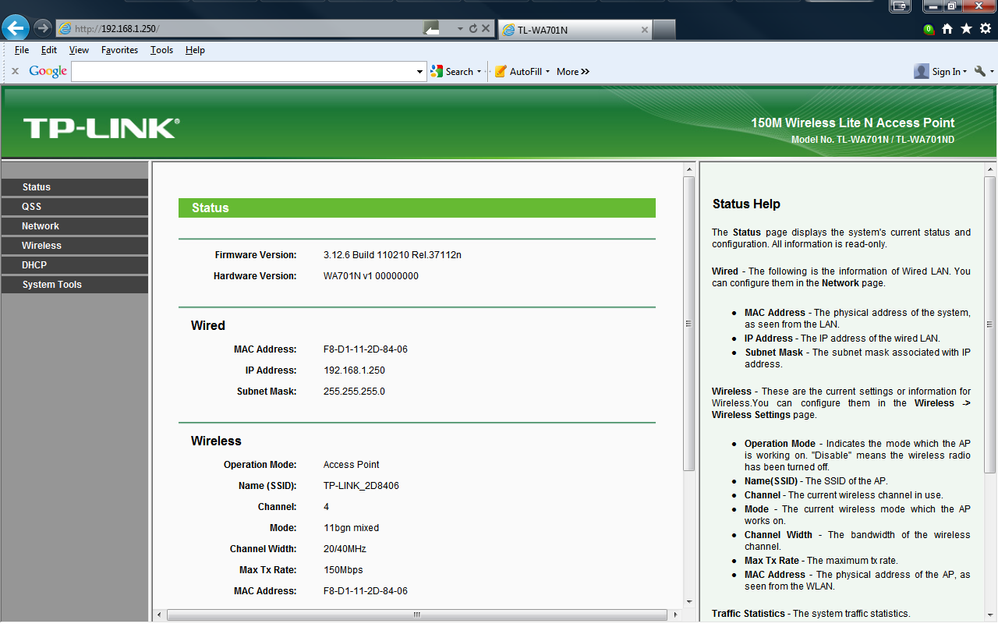Image resolution: width=998 pixels, height=624 pixels.
Task: Click the main panel scroll down arrow
Action: tap(689, 602)
